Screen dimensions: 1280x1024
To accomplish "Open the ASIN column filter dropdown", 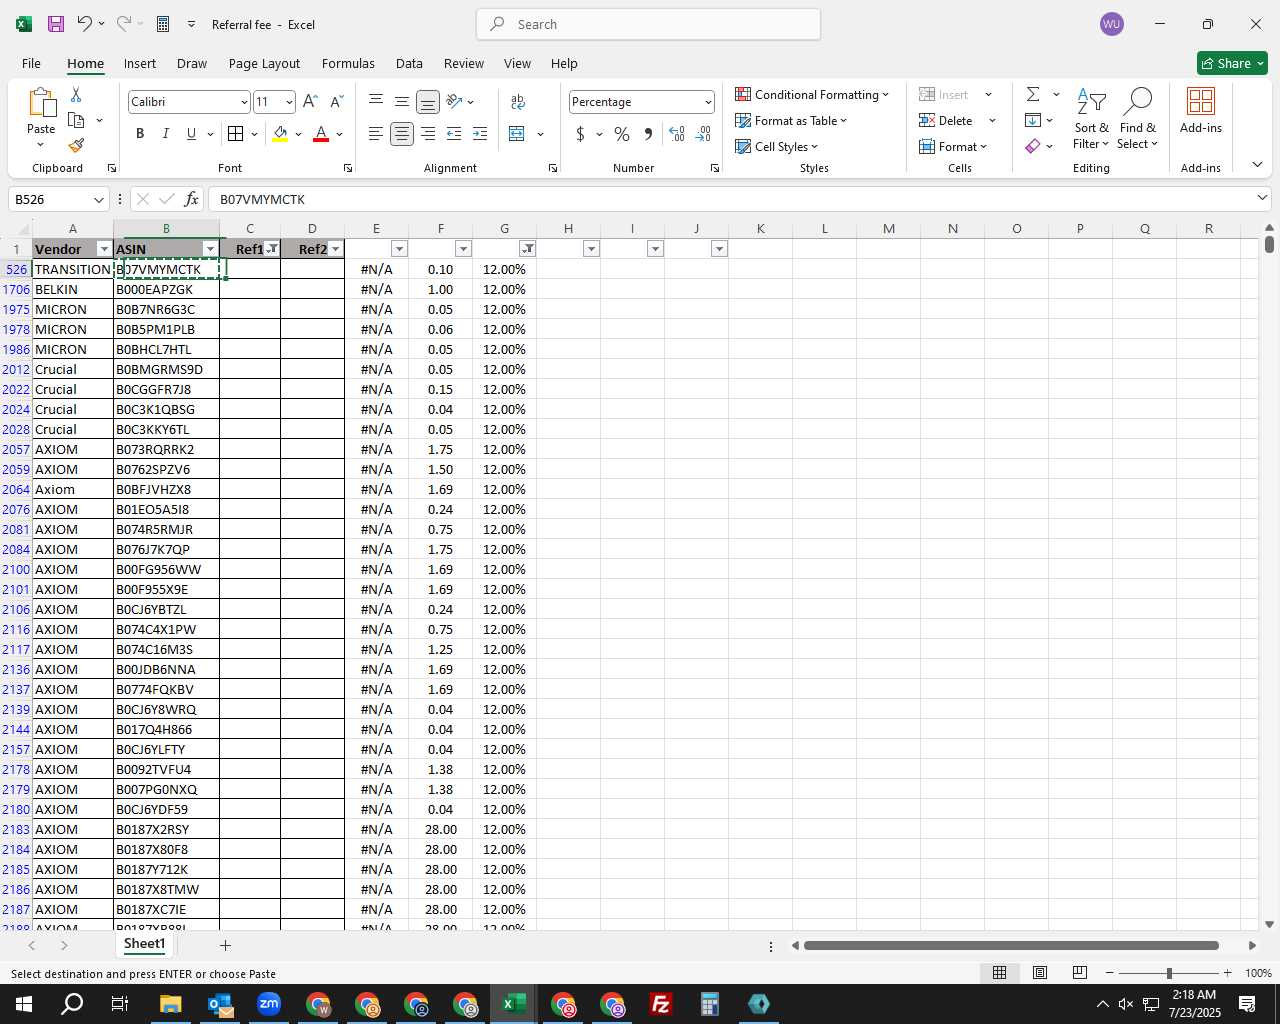I will 210,249.
